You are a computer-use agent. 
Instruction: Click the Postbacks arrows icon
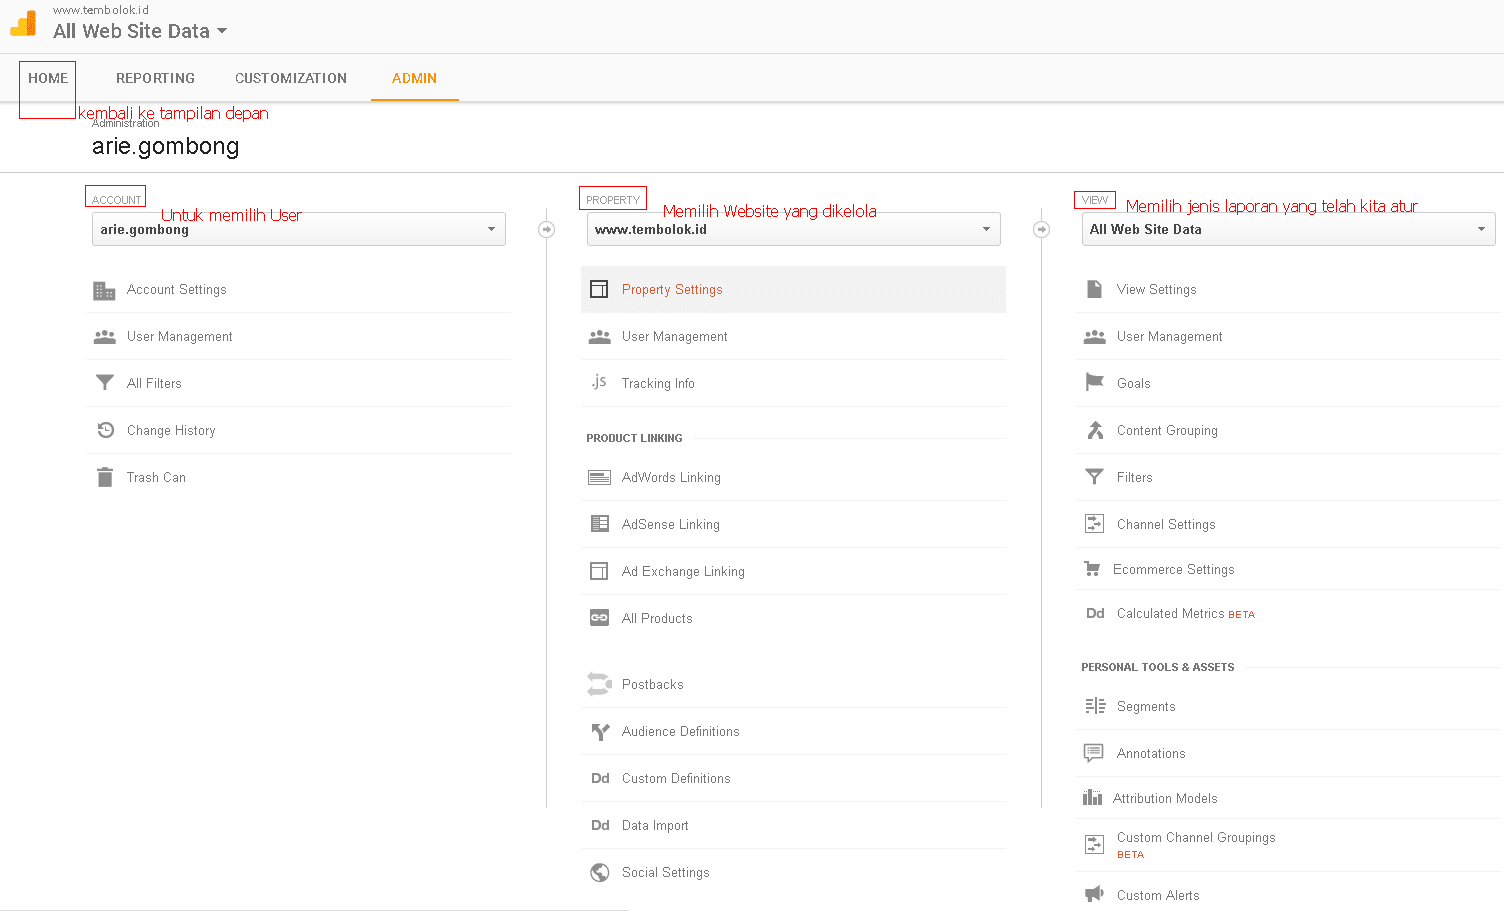click(x=599, y=684)
